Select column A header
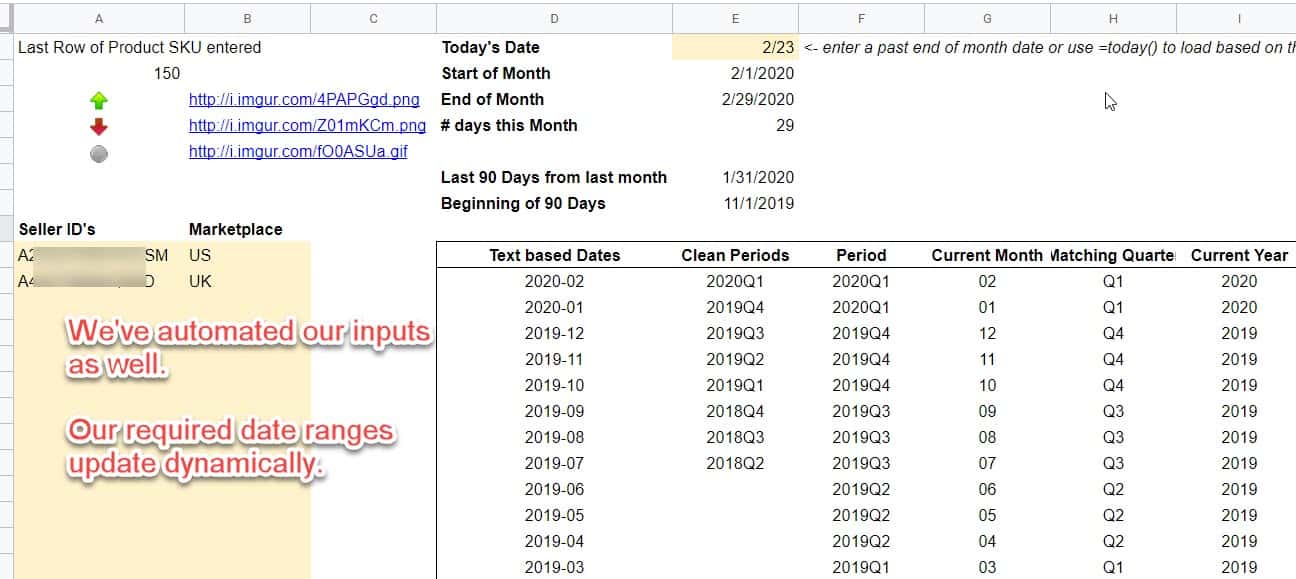 (98, 17)
